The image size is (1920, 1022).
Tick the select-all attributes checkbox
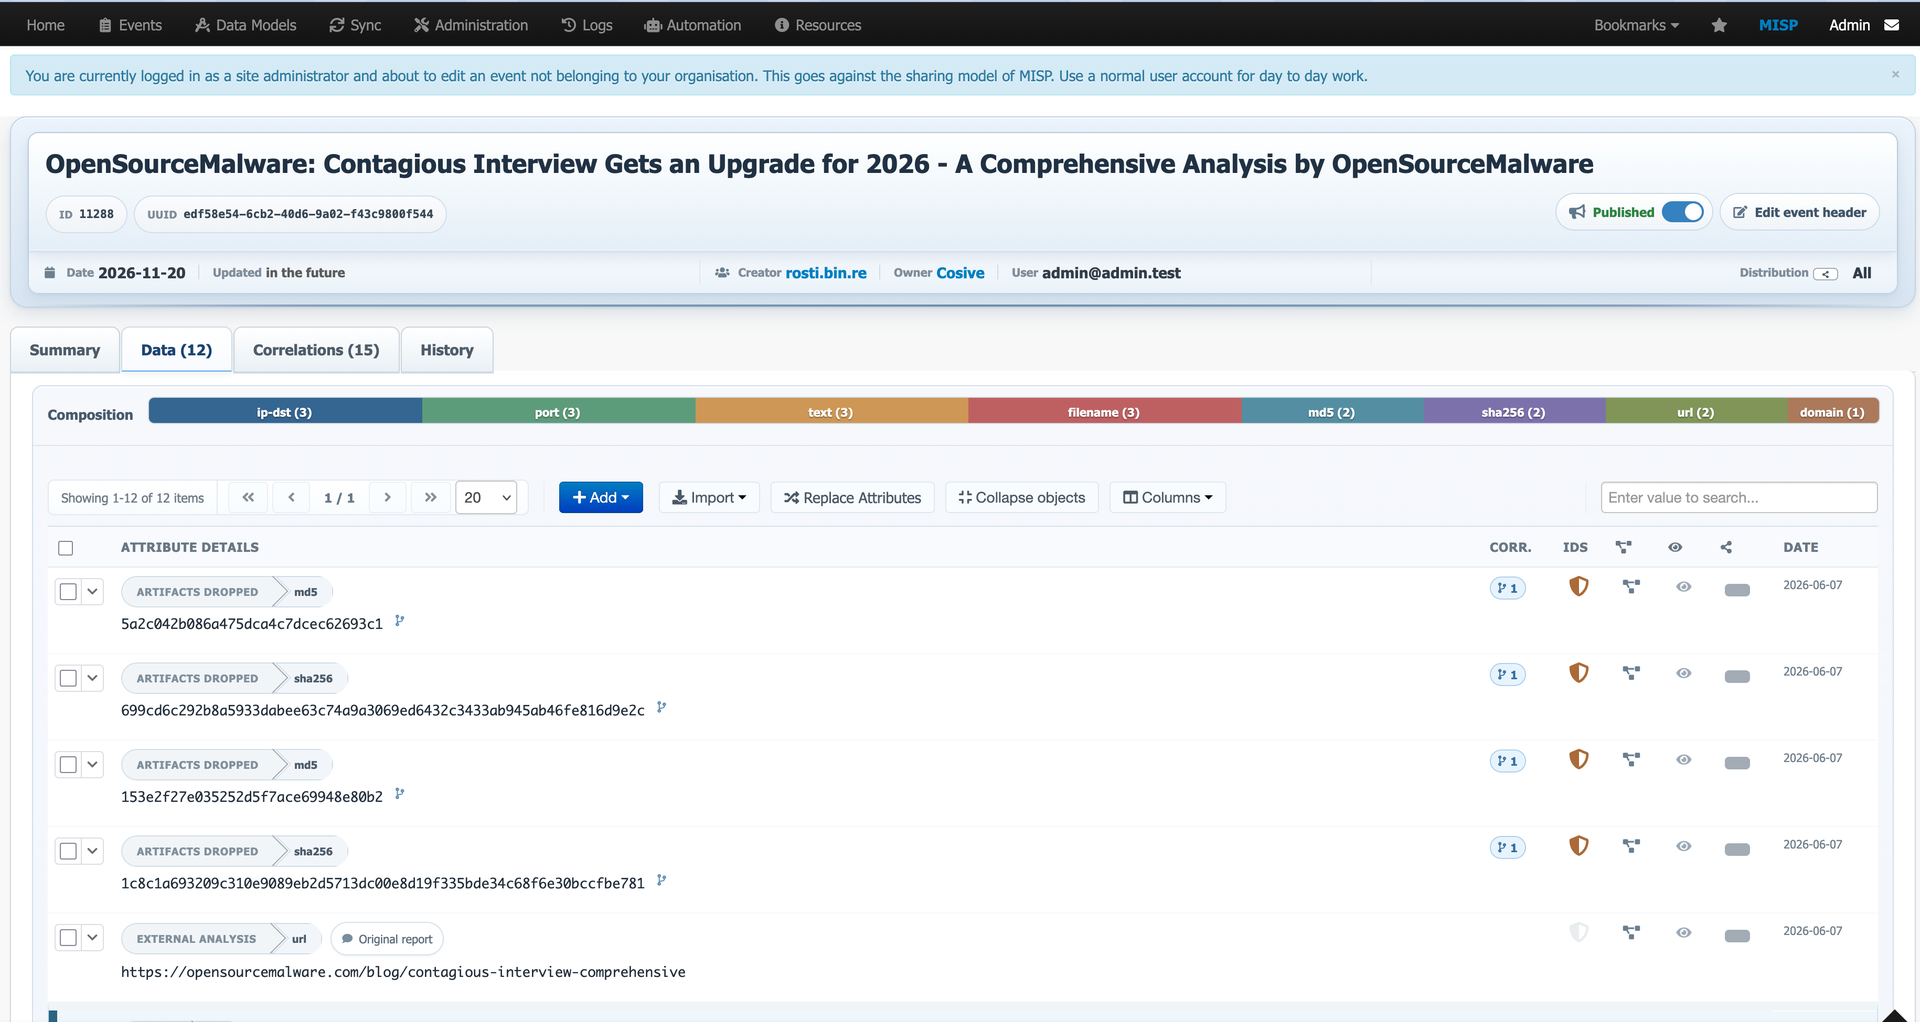pos(66,548)
